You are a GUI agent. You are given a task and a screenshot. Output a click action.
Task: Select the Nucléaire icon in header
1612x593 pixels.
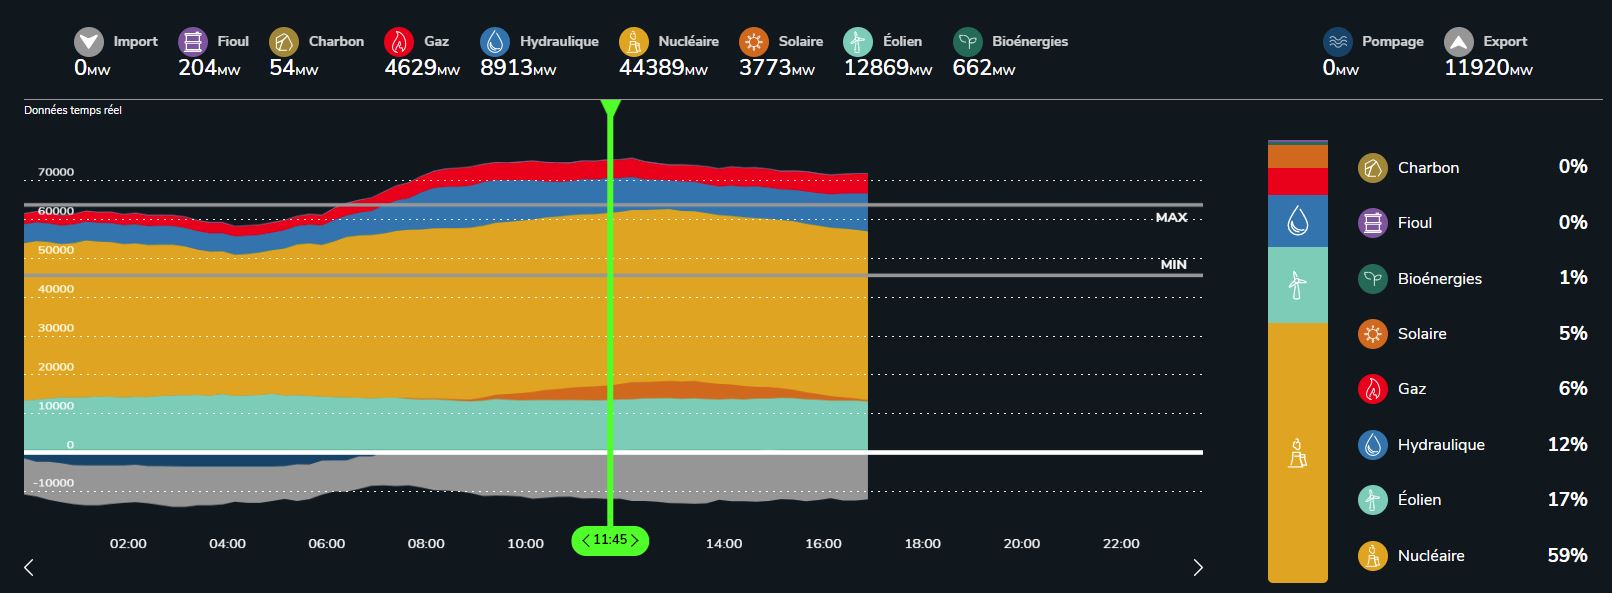pos(634,42)
